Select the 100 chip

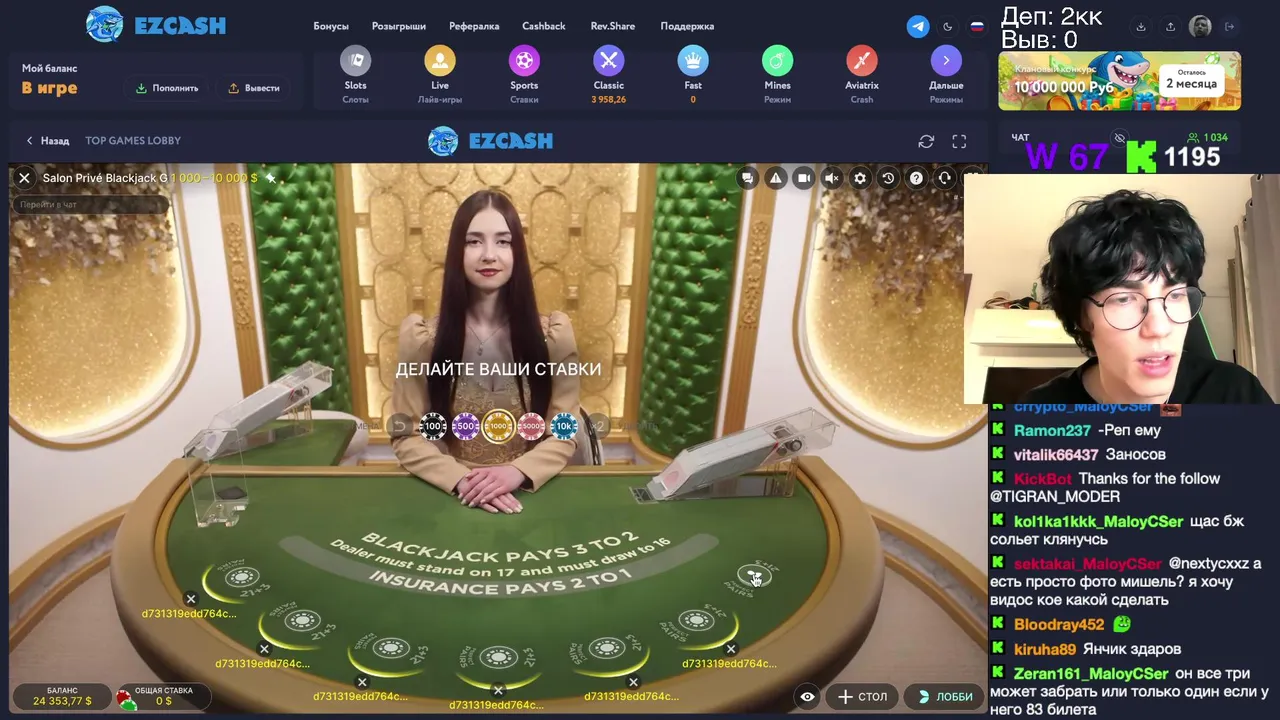click(x=433, y=426)
